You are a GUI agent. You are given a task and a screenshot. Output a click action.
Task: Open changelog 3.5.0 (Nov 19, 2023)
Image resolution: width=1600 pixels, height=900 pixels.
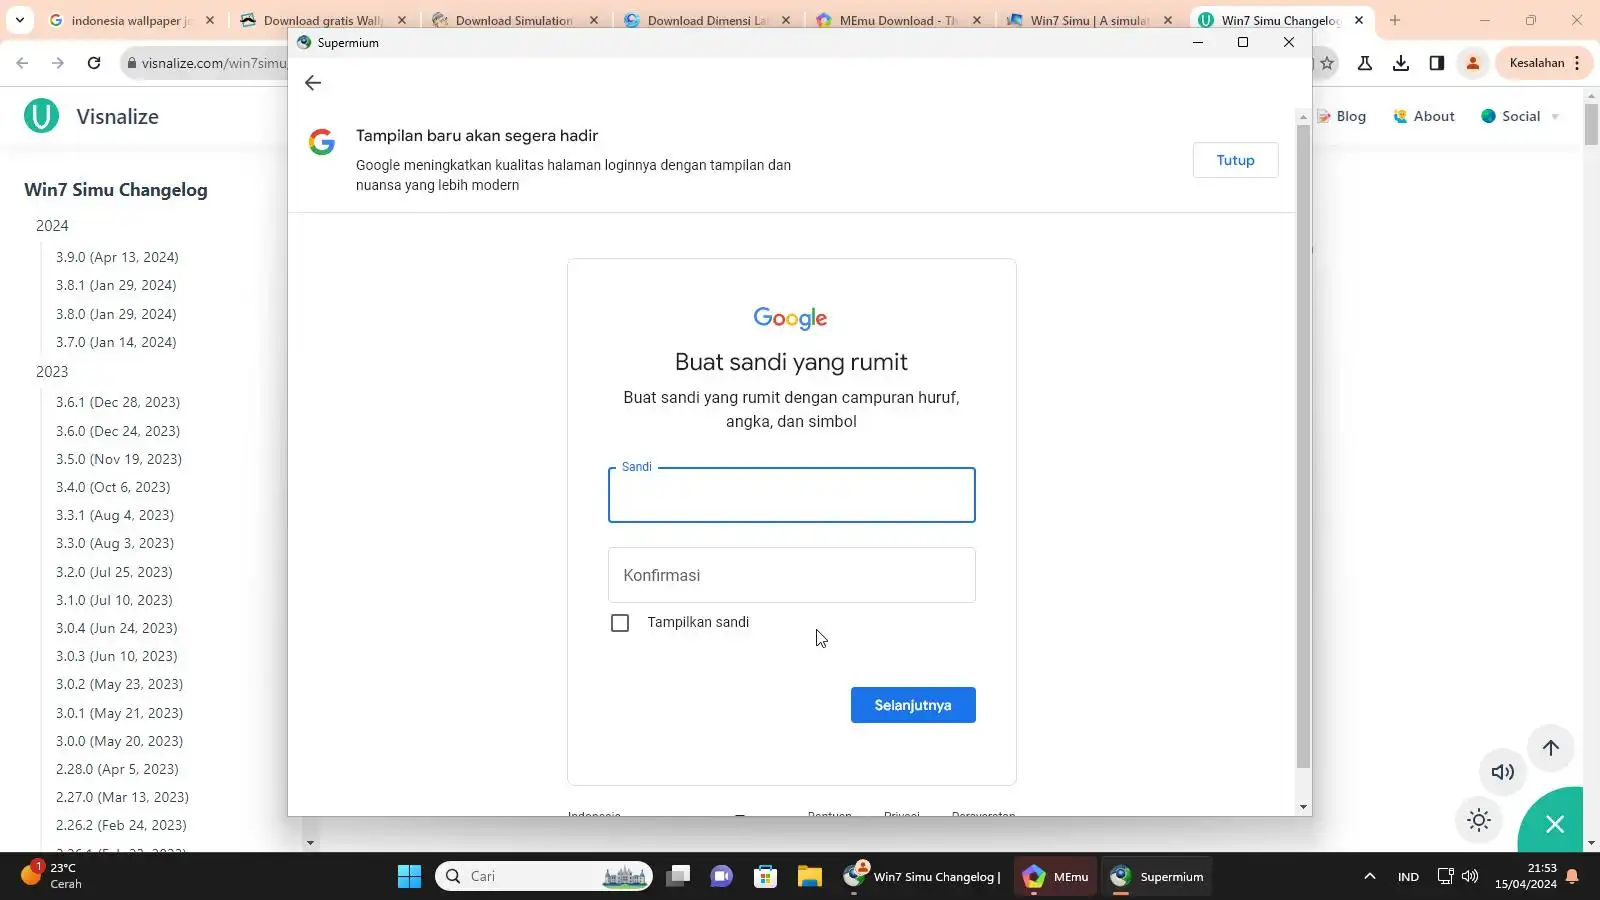pos(119,459)
